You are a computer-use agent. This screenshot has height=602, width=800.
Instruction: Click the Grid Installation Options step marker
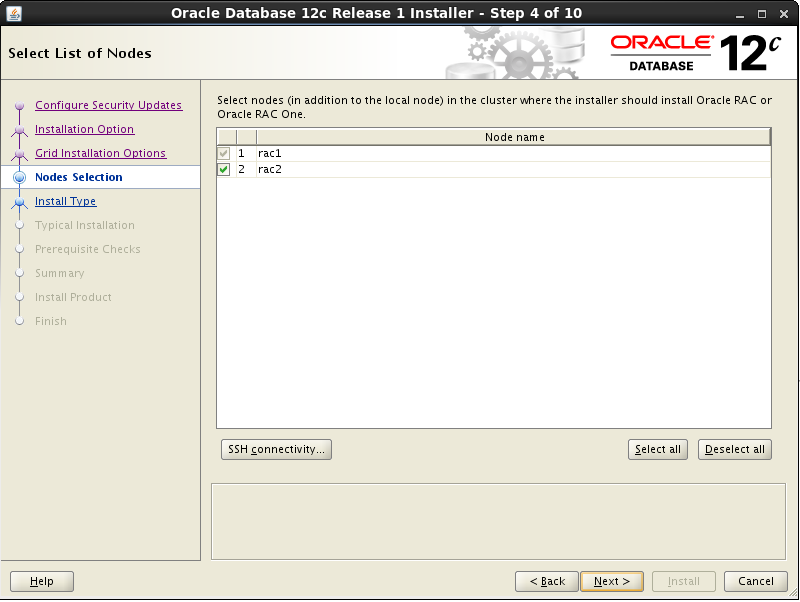click(20, 155)
